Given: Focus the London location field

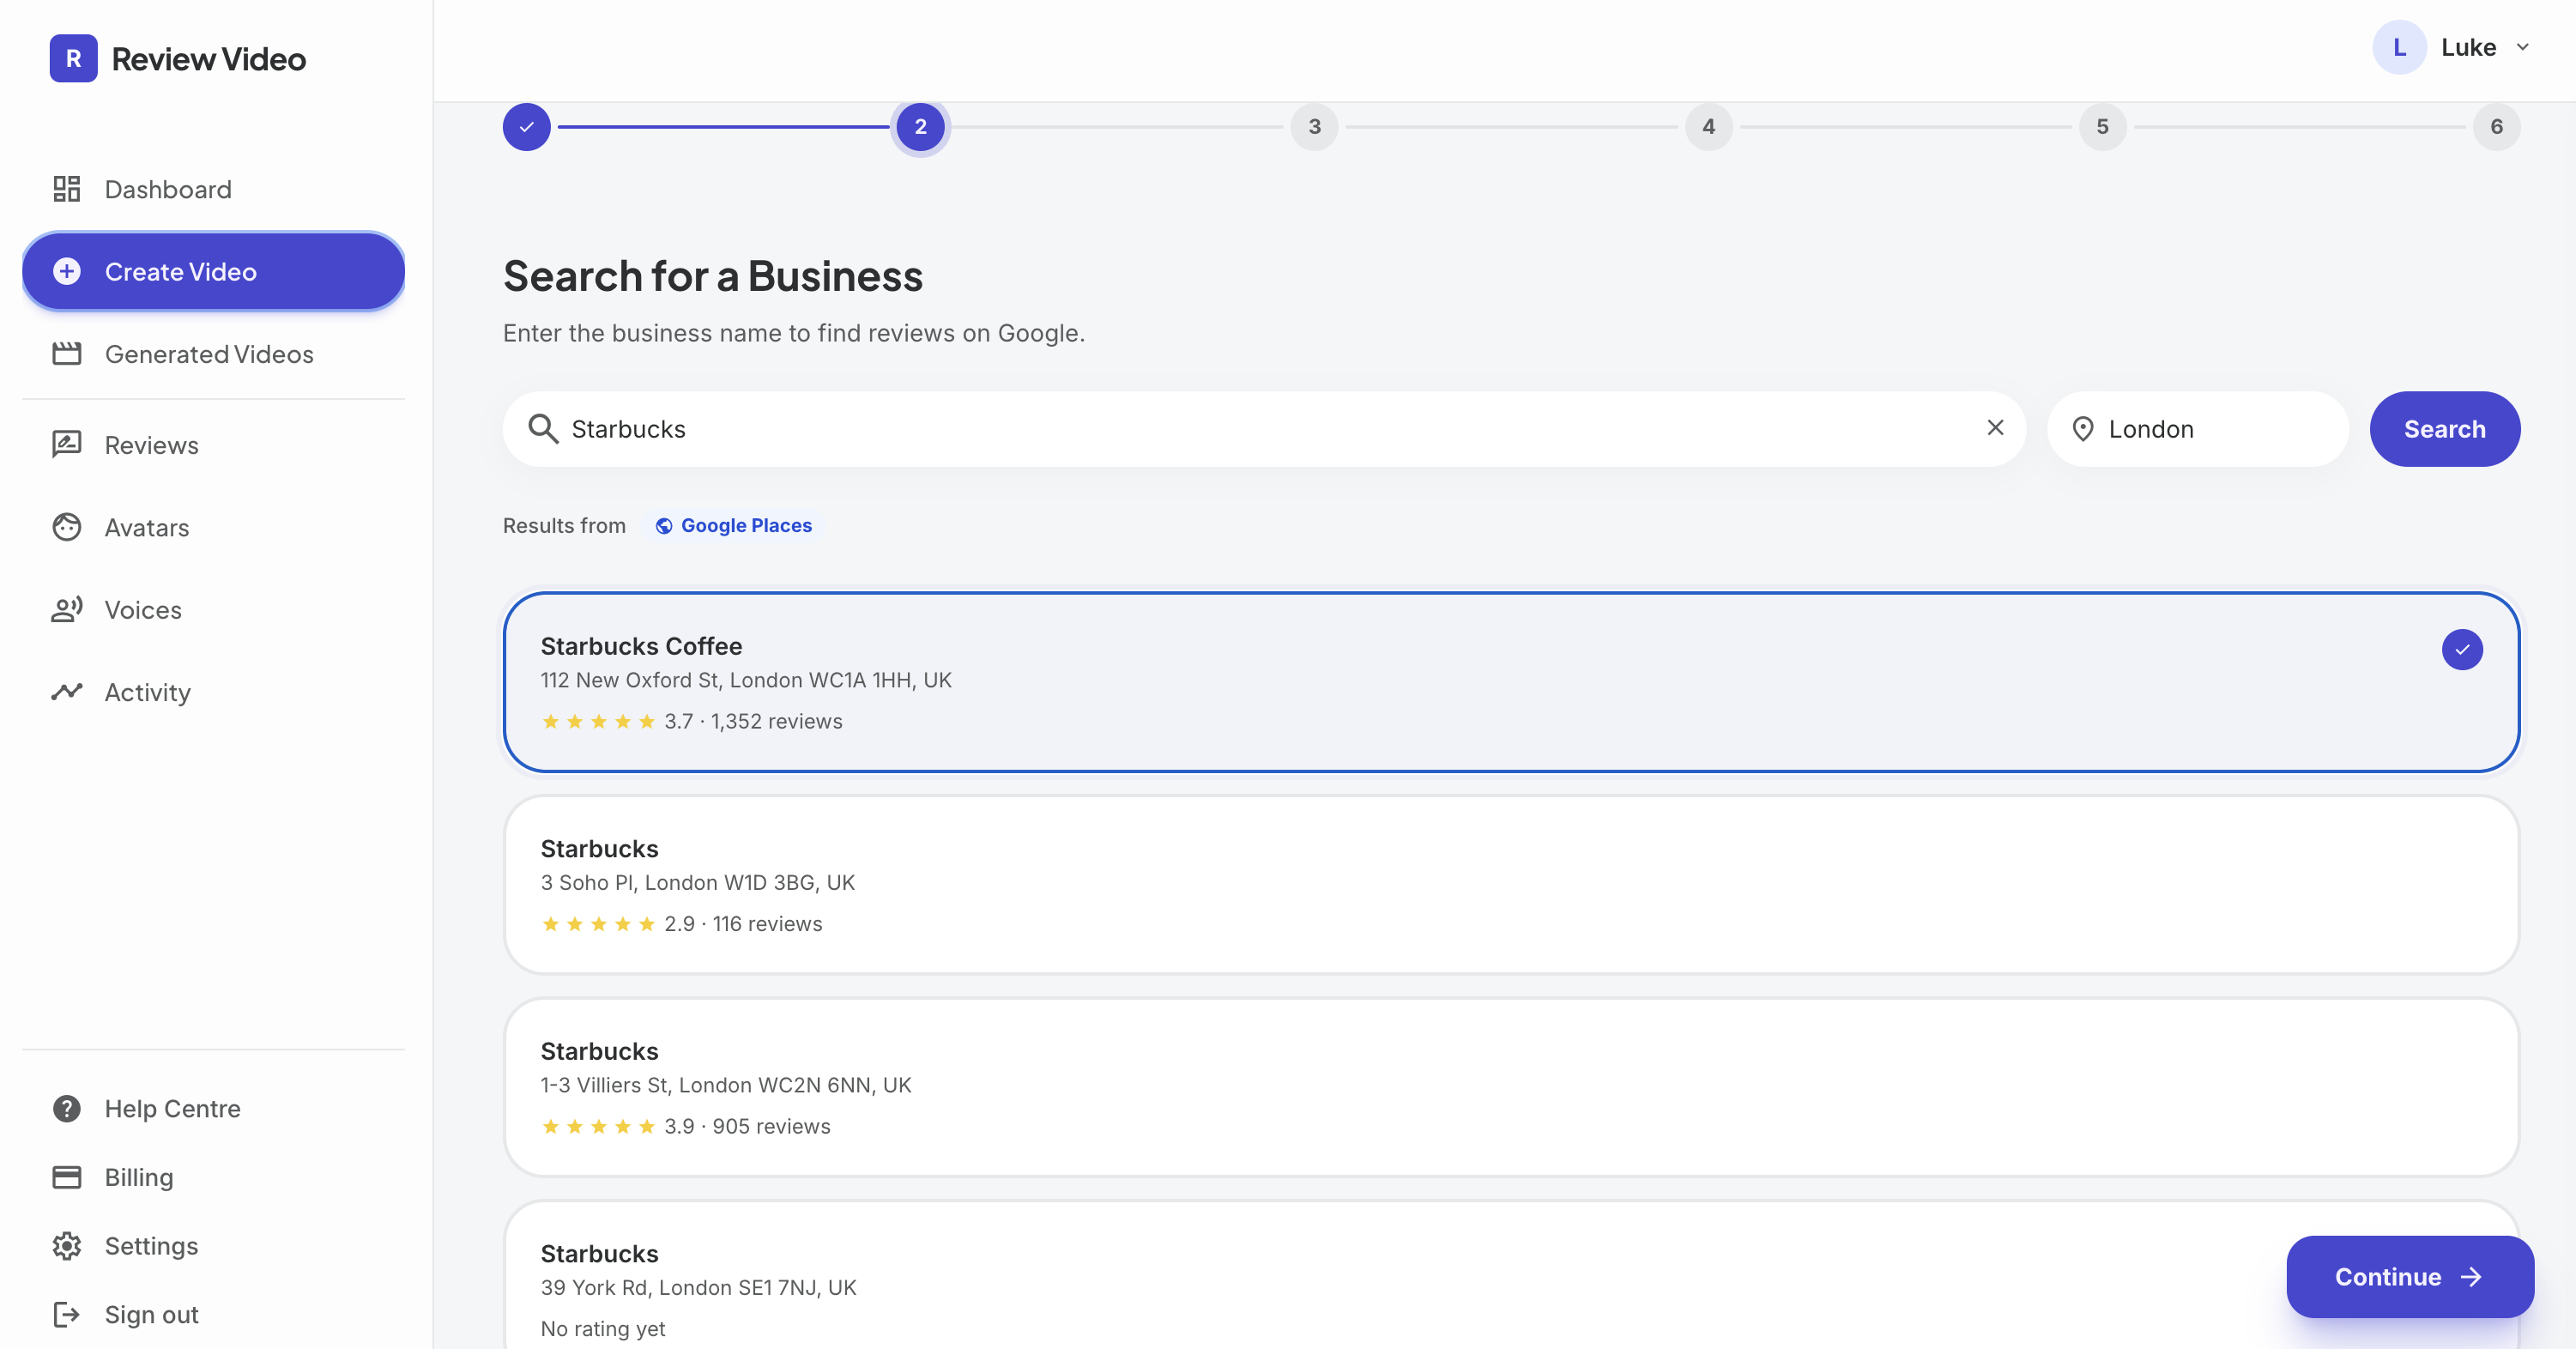Looking at the screenshot, I should pos(2198,428).
